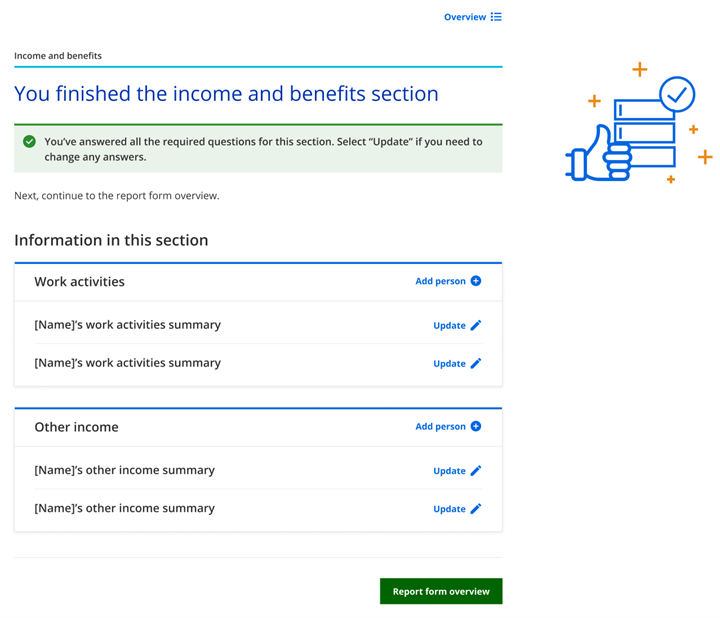Click pencil icon for first other income summary

coord(476,470)
